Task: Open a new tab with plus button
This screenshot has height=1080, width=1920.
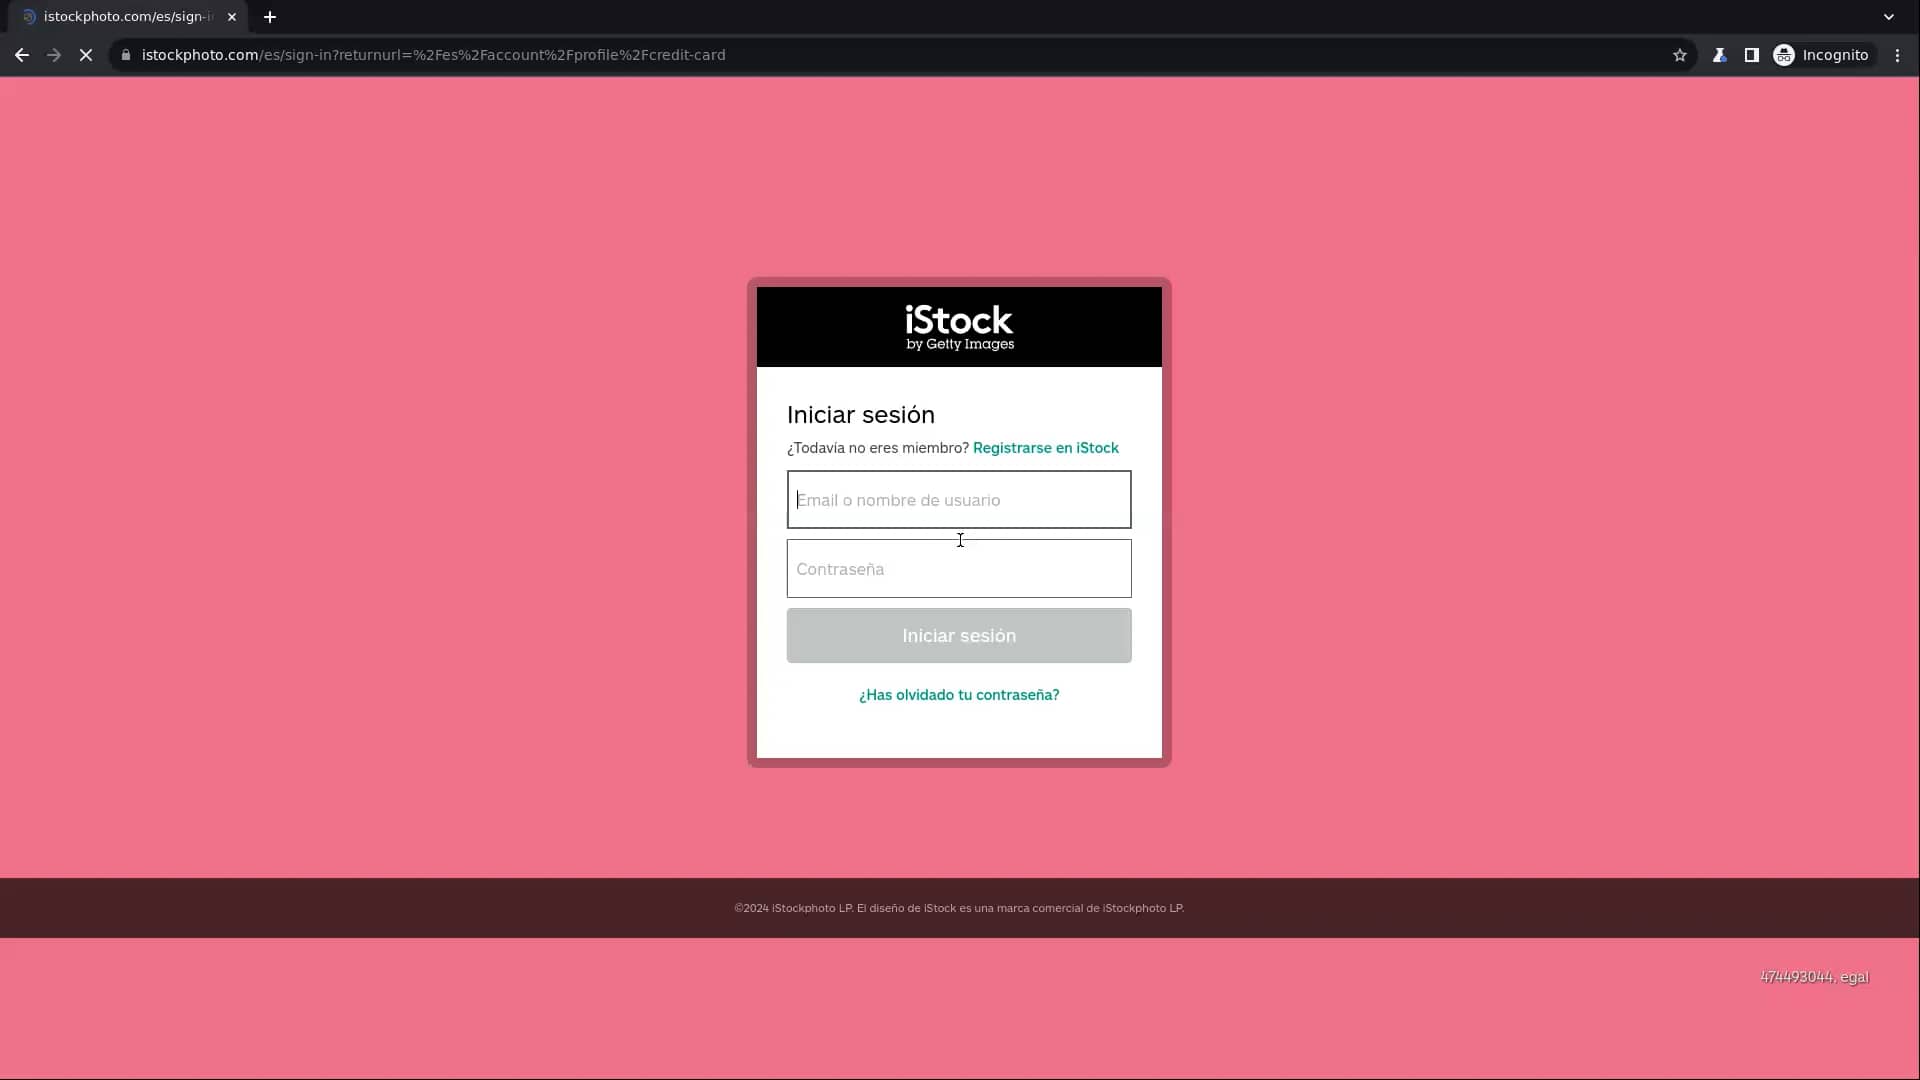Action: (x=270, y=17)
